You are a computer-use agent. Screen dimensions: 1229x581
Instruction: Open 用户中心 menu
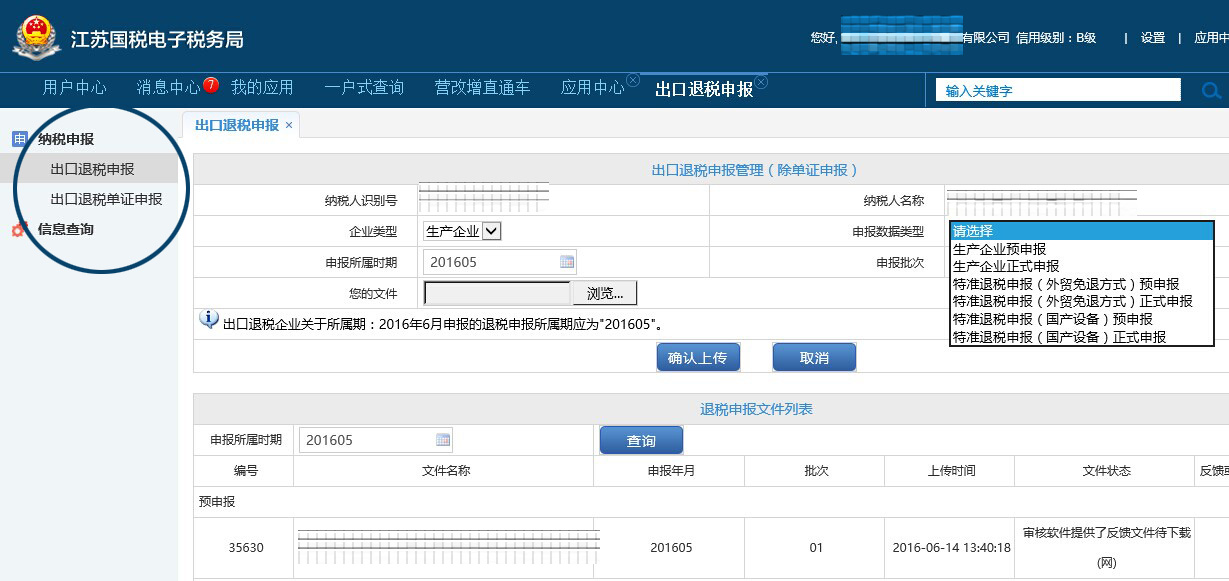tap(74, 88)
